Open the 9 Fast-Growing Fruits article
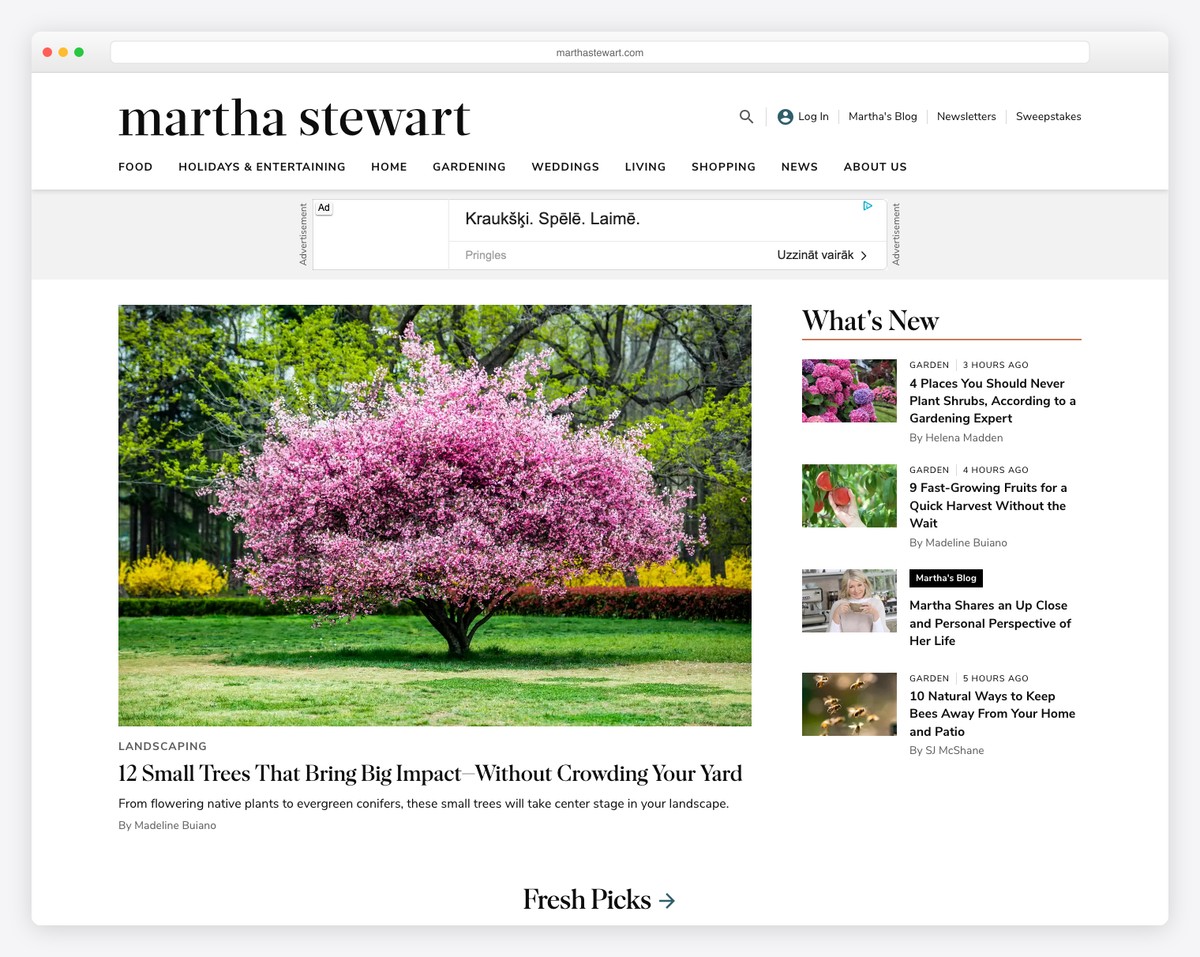1200x957 pixels. tap(988, 505)
